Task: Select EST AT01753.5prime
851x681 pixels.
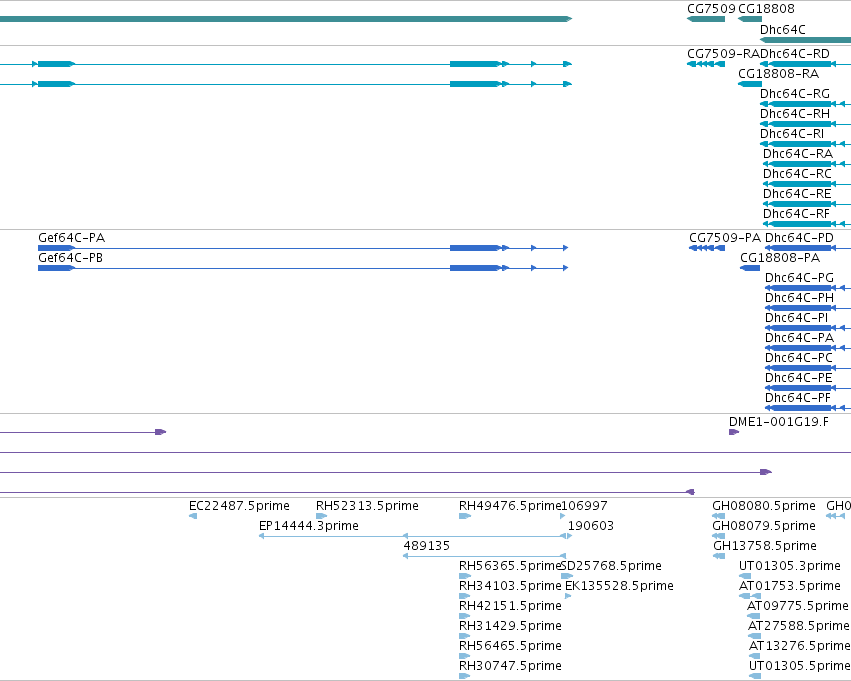Action: tap(790, 586)
